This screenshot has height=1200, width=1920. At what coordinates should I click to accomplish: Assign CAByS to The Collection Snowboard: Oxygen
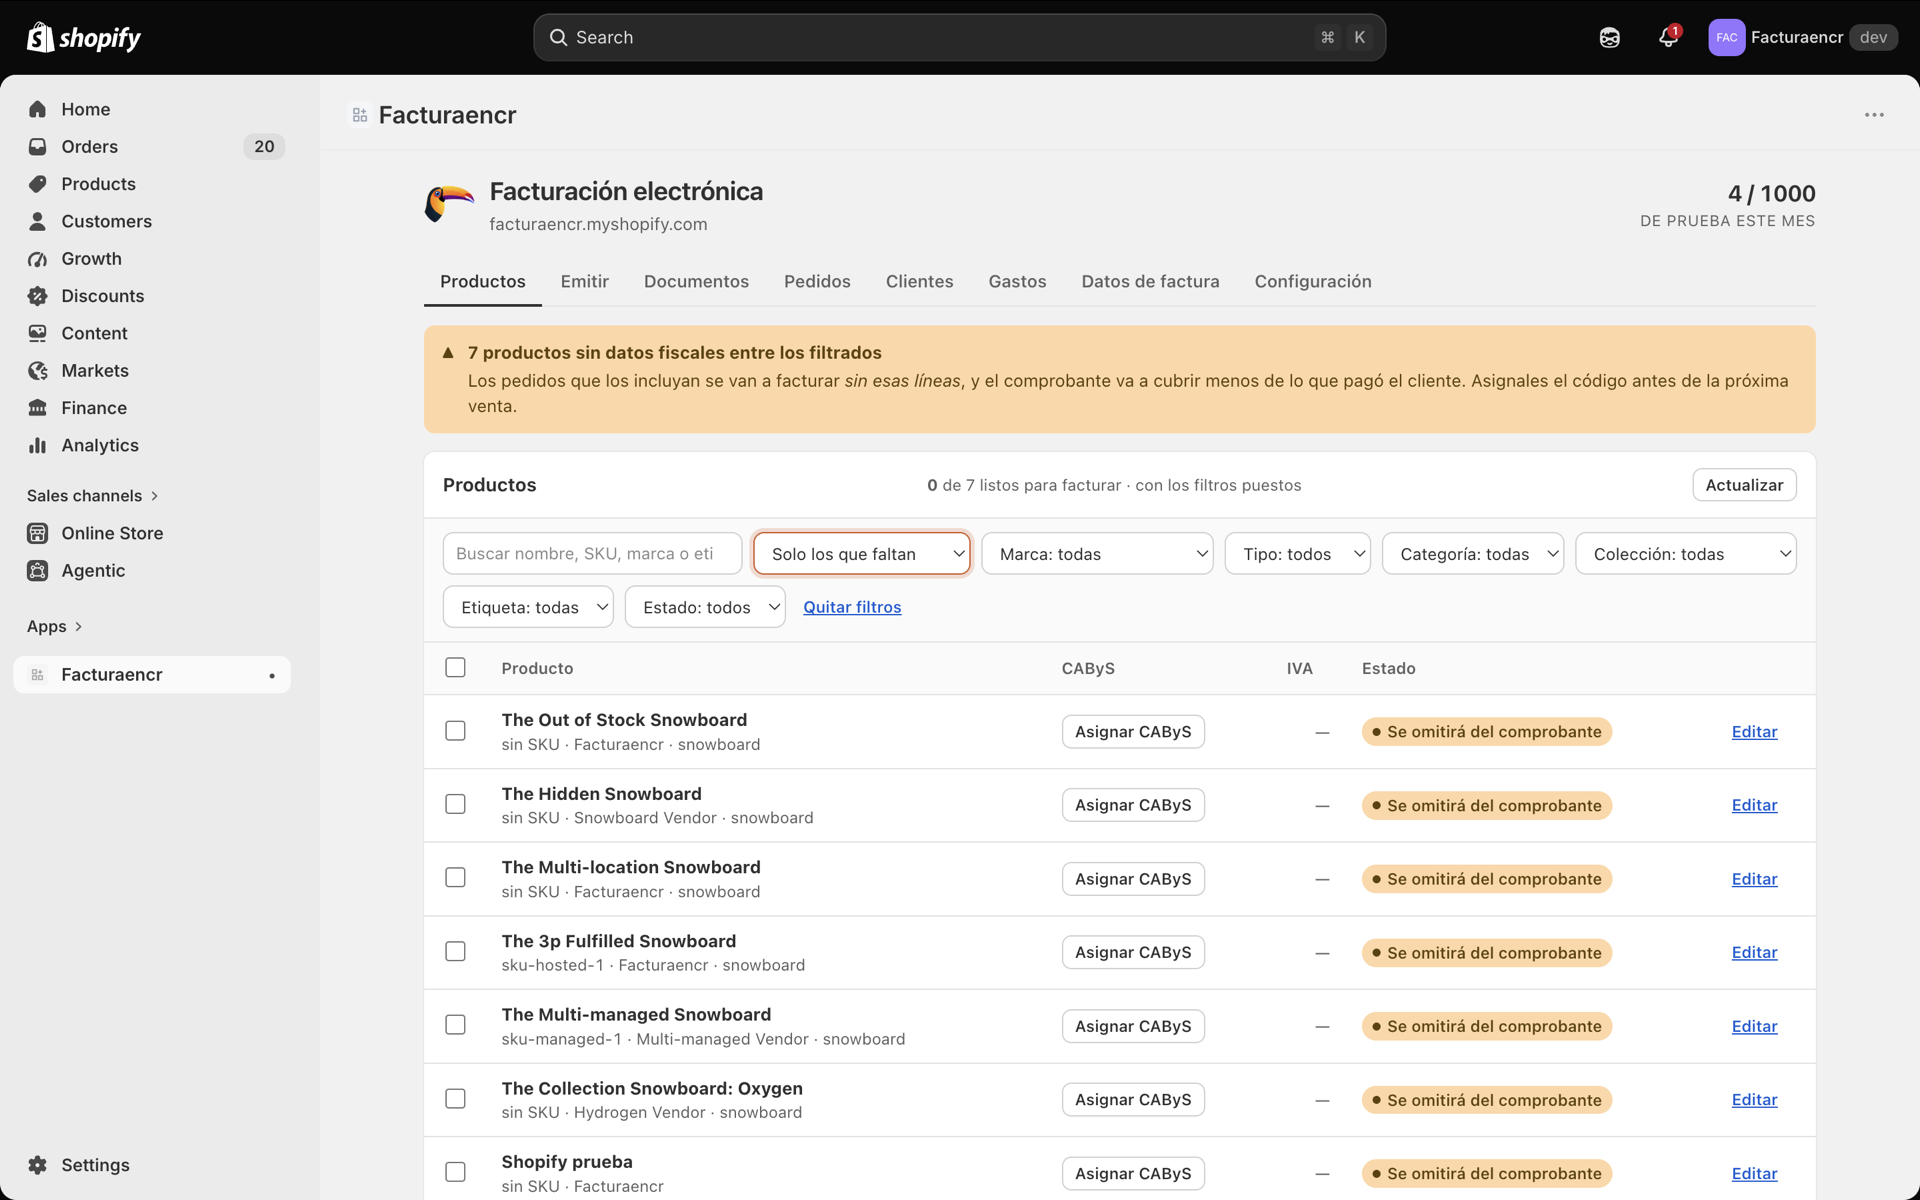pos(1133,1100)
